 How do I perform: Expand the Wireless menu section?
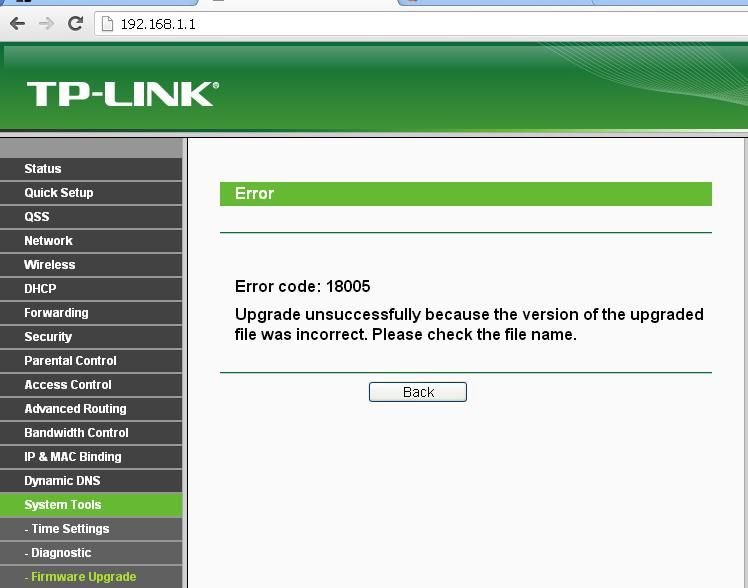50,265
